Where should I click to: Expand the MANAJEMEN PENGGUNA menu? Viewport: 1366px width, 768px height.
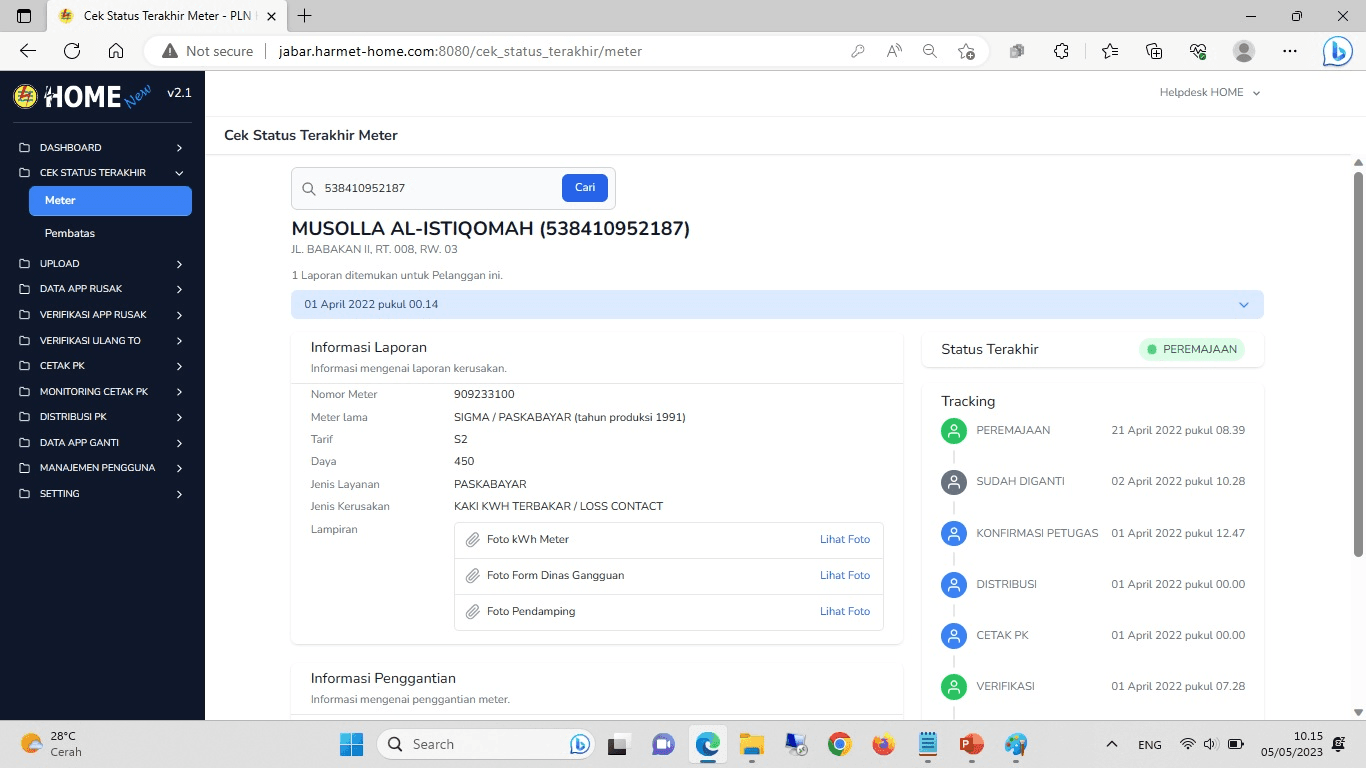click(102, 468)
